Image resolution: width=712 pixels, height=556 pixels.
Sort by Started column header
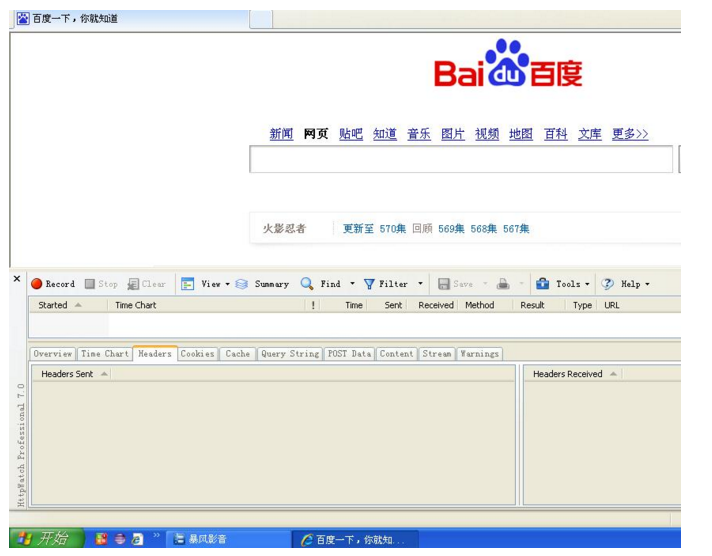[68, 305]
